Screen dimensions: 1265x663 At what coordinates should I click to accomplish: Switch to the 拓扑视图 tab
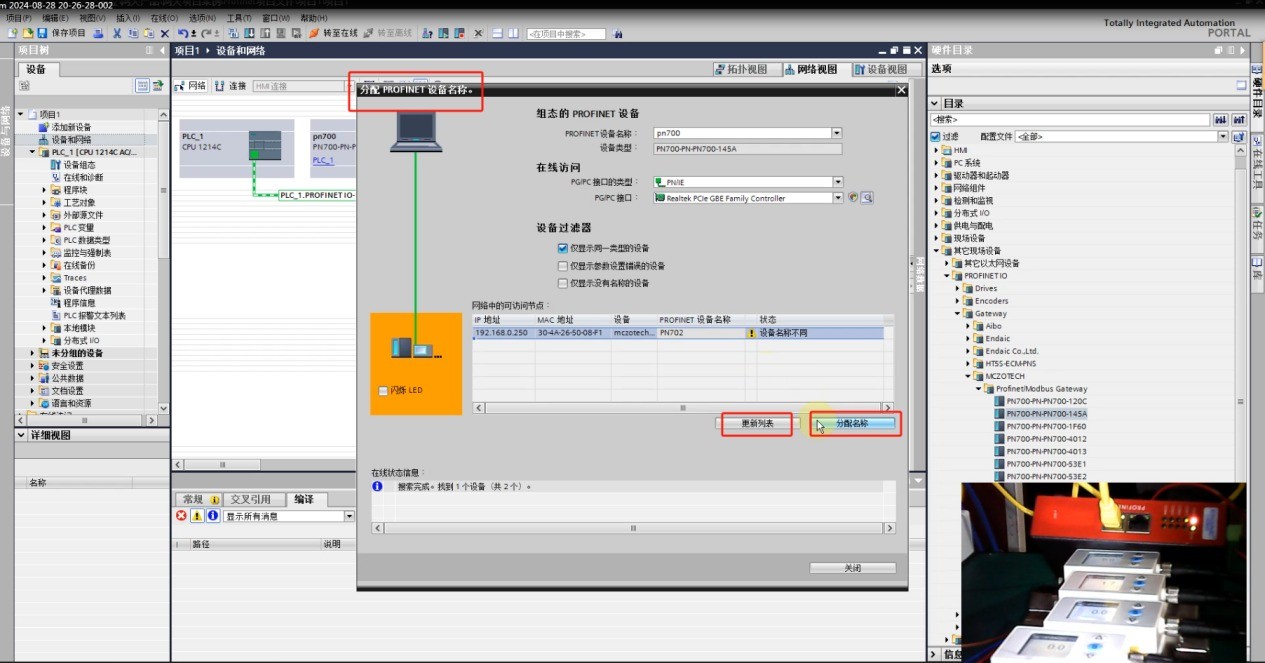[x=741, y=69]
